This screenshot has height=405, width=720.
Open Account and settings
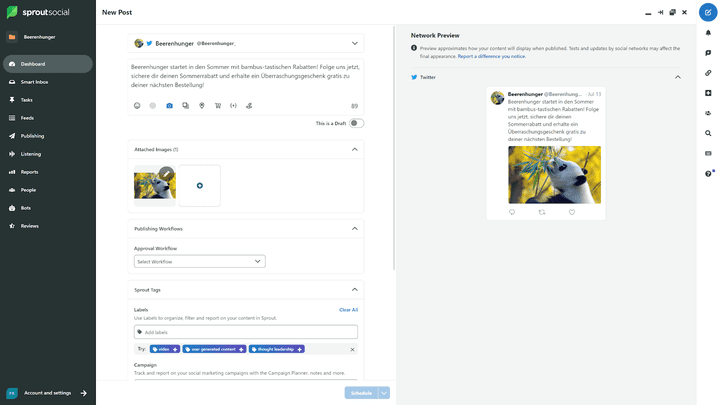46,393
